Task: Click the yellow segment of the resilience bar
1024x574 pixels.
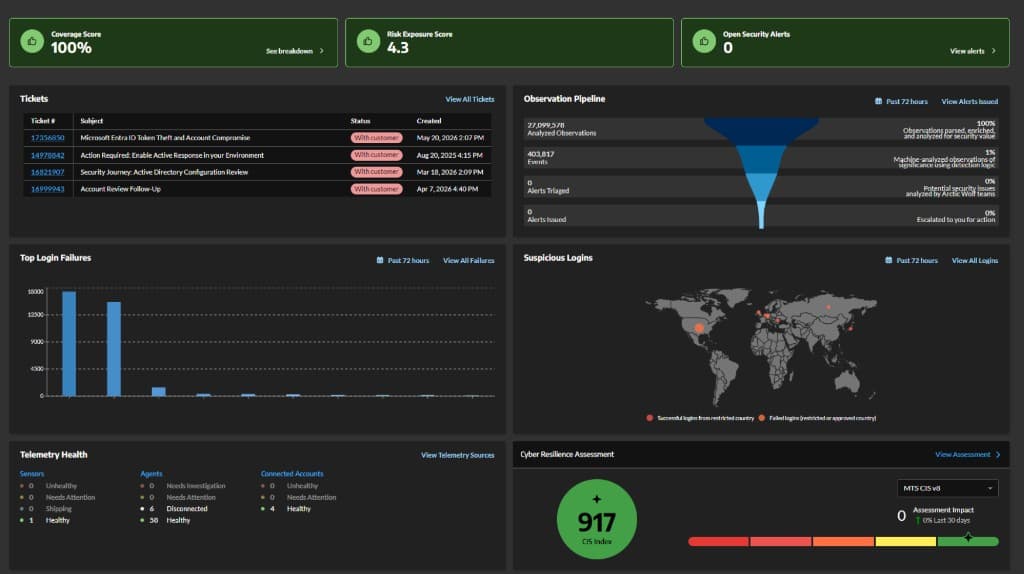Action: point(906,541)
